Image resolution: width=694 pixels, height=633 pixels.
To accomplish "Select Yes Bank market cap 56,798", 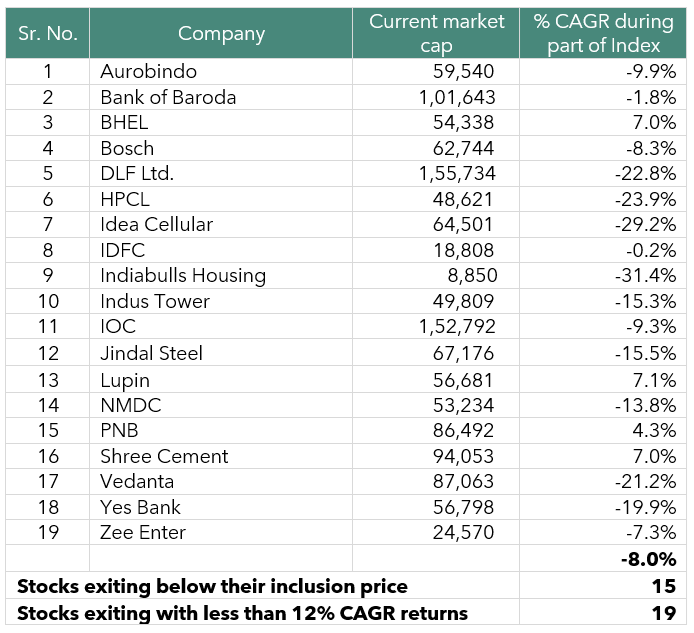I will [x=463, y=507].
